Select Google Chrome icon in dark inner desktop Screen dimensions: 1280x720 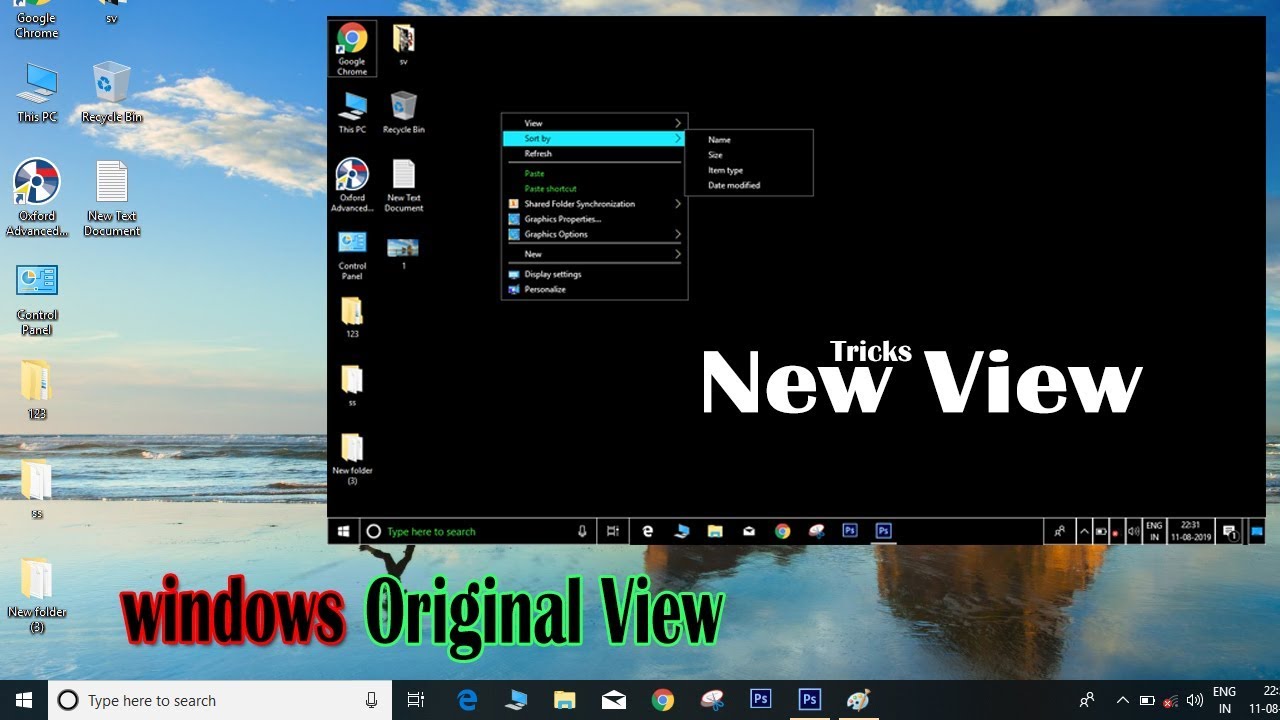352,49
